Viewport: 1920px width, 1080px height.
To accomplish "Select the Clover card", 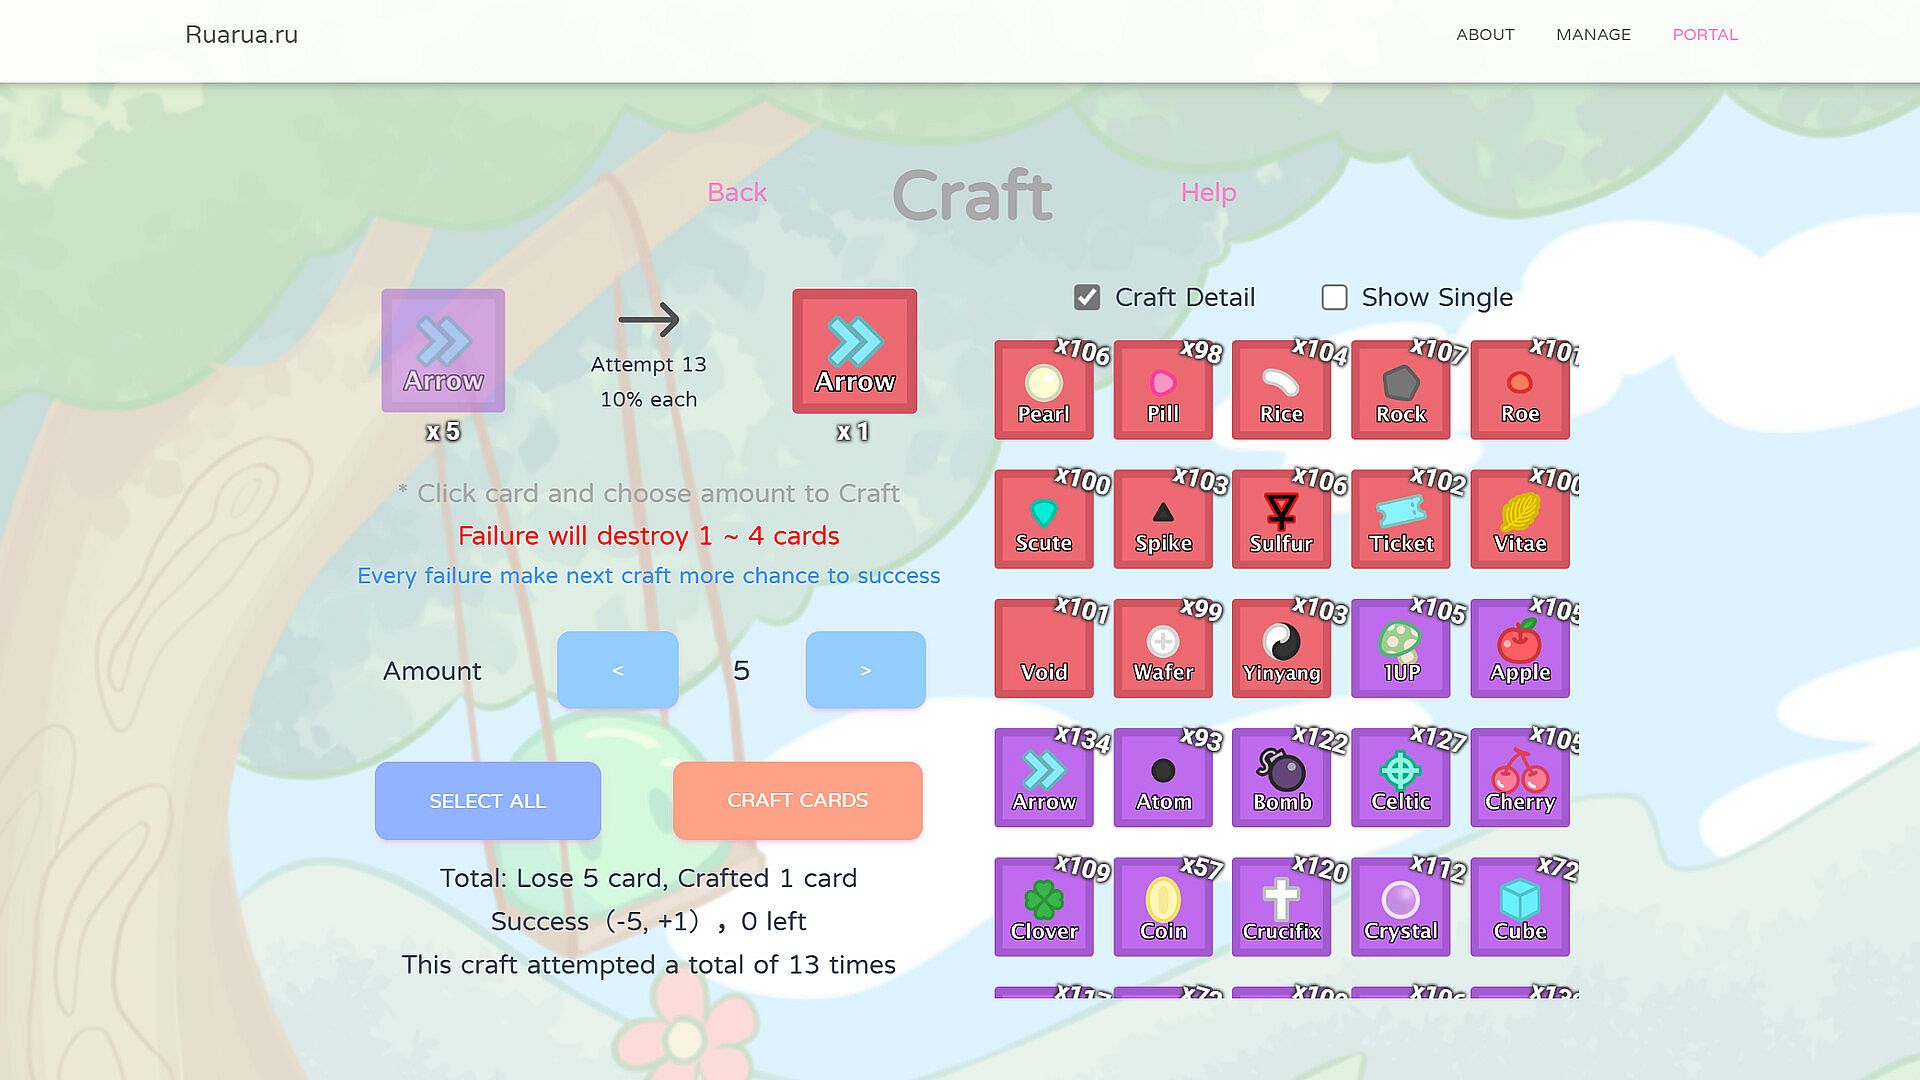I will (1043, 906).
